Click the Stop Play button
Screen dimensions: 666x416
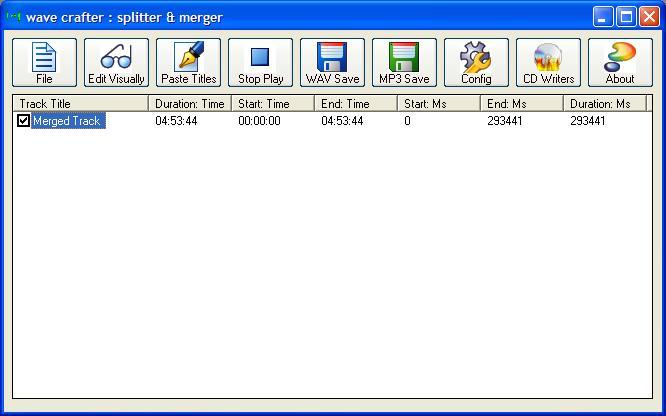tap(260, 62)
